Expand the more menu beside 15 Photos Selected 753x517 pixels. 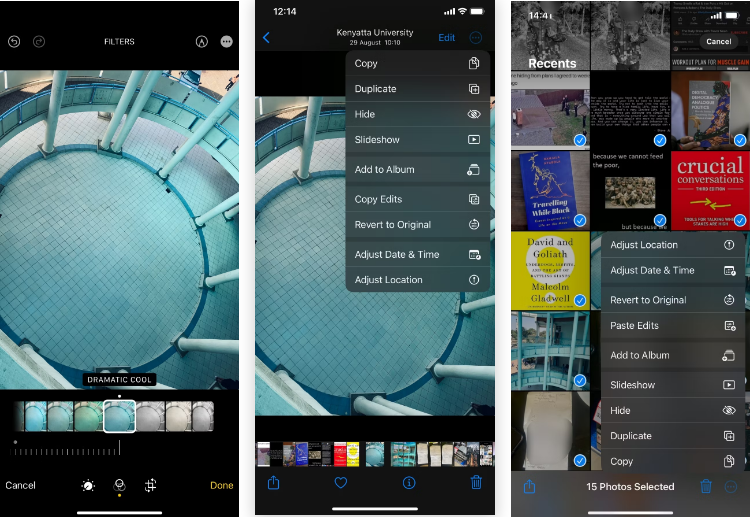coord(732,486)
